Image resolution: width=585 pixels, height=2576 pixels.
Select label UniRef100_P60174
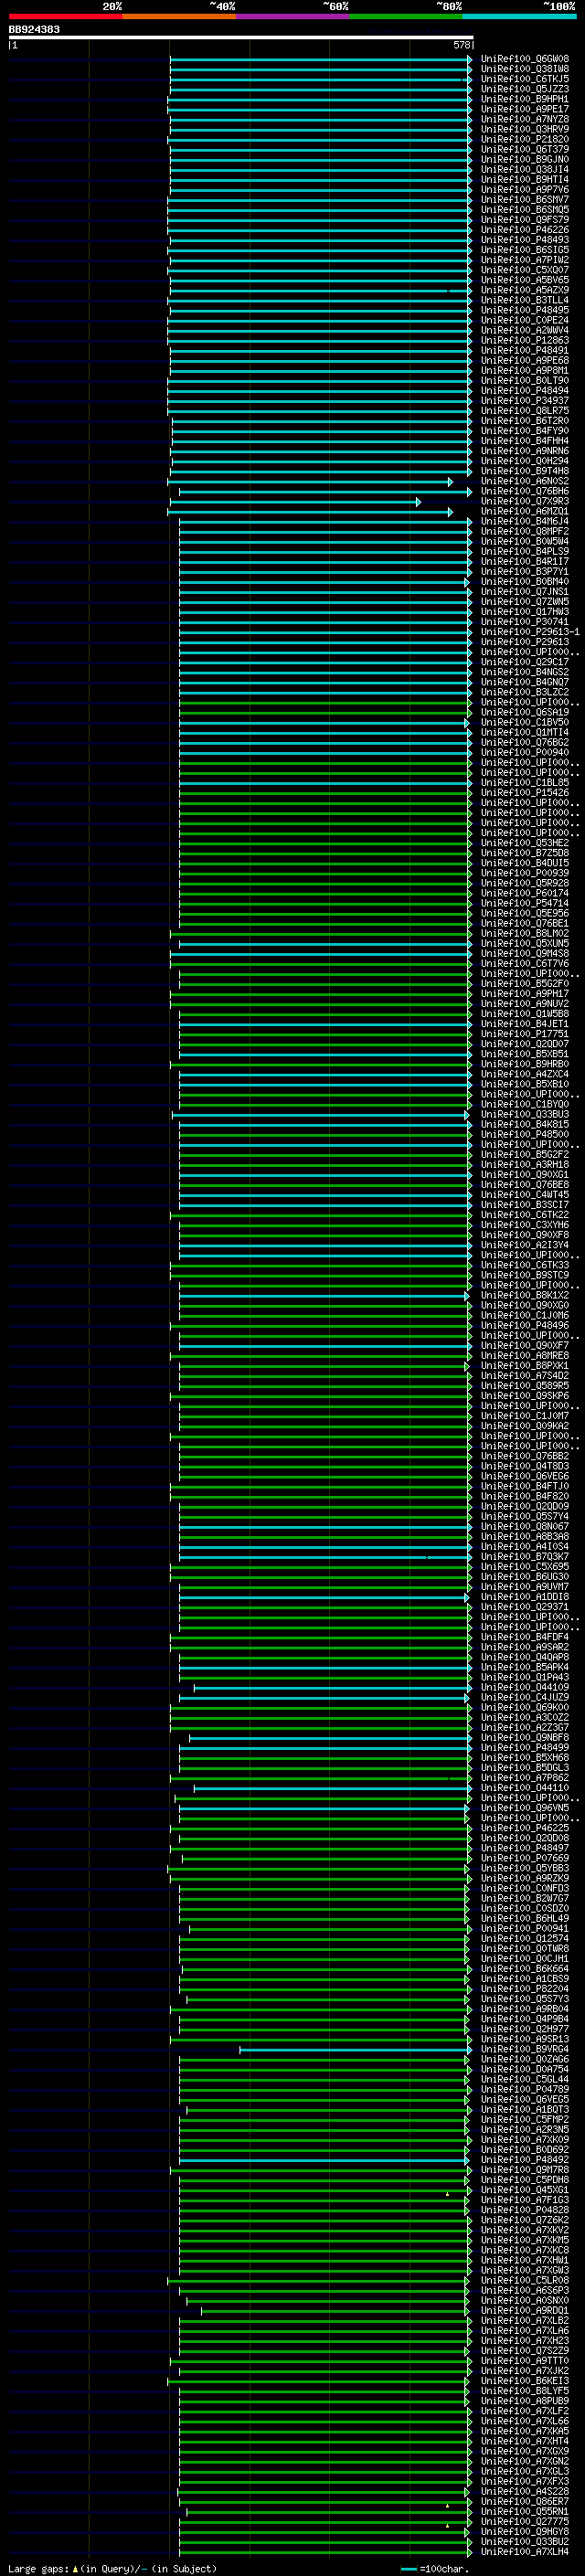point(525,894)
